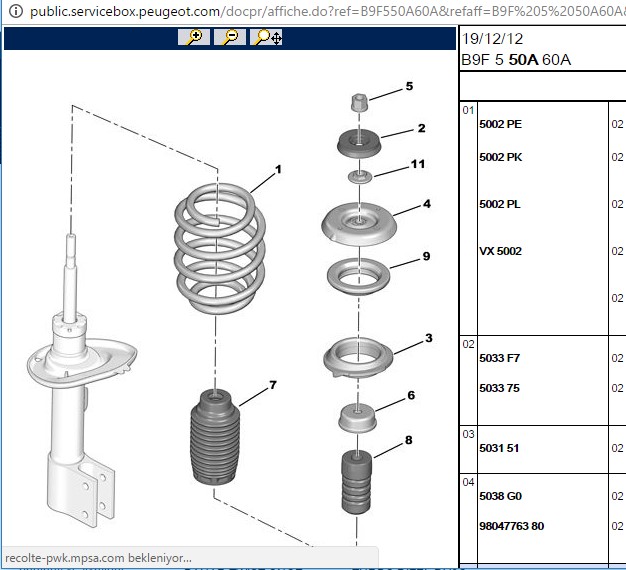Screen dimensions: 626x570
Task: Click row index 02 in parts table
Action: pos(468,344)
